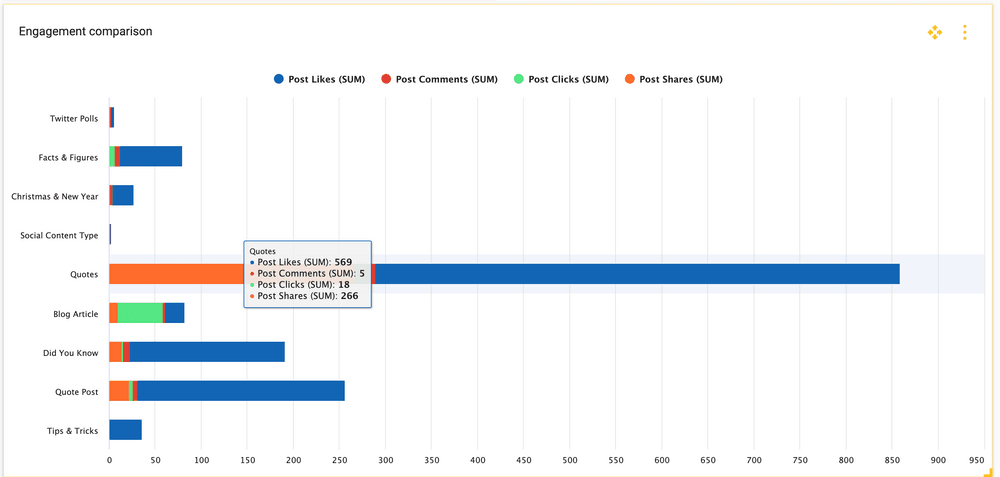Image resolution: width=1000 pixels, height=477 pixels.
Task: Toggle the Post Clicks (SUM) legend series
Action: coord(567,79)
